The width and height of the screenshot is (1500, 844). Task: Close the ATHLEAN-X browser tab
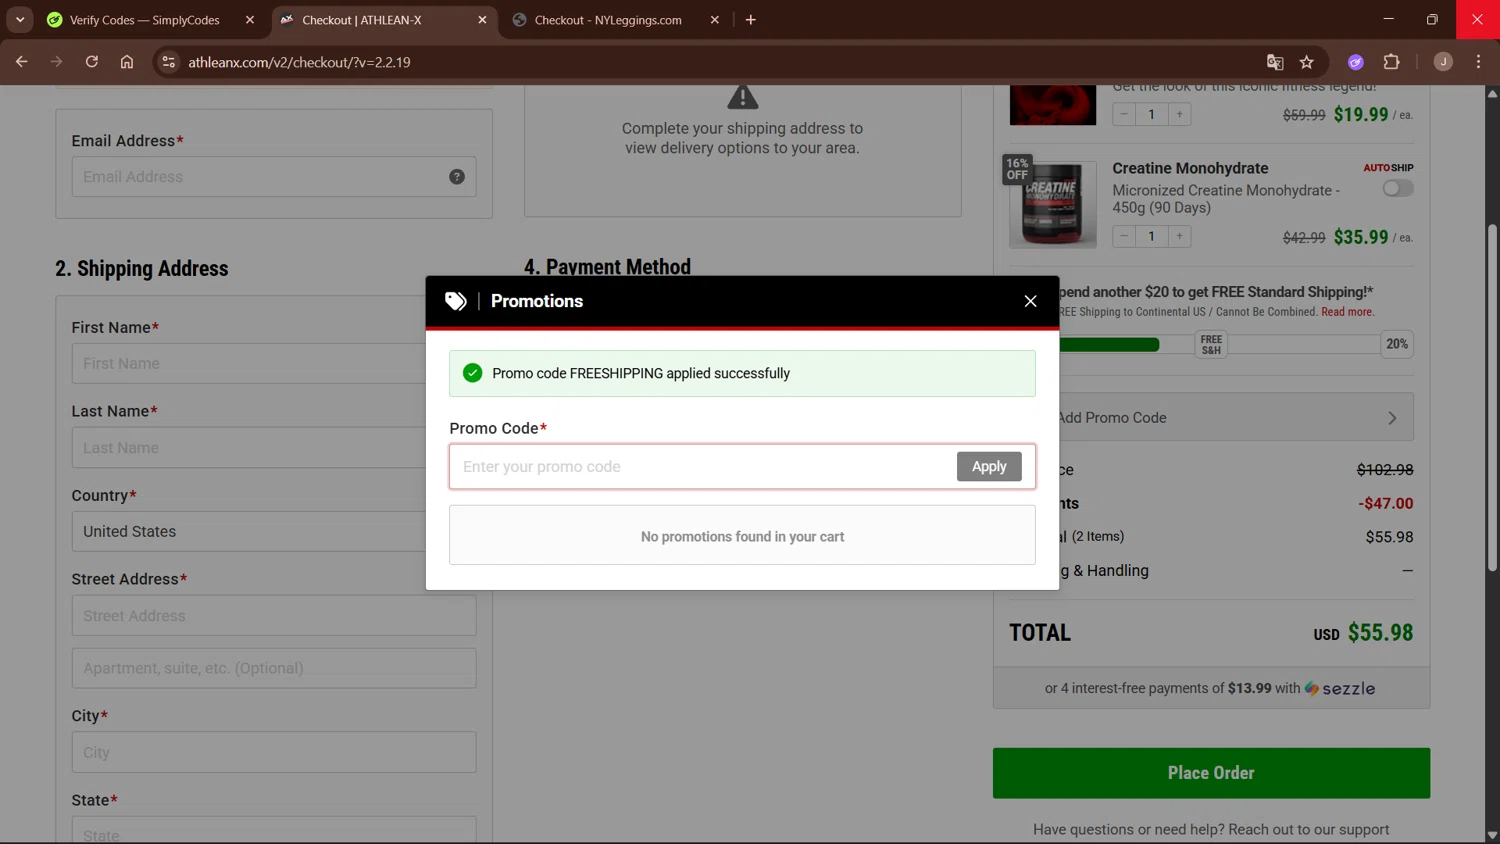(482, 20)
